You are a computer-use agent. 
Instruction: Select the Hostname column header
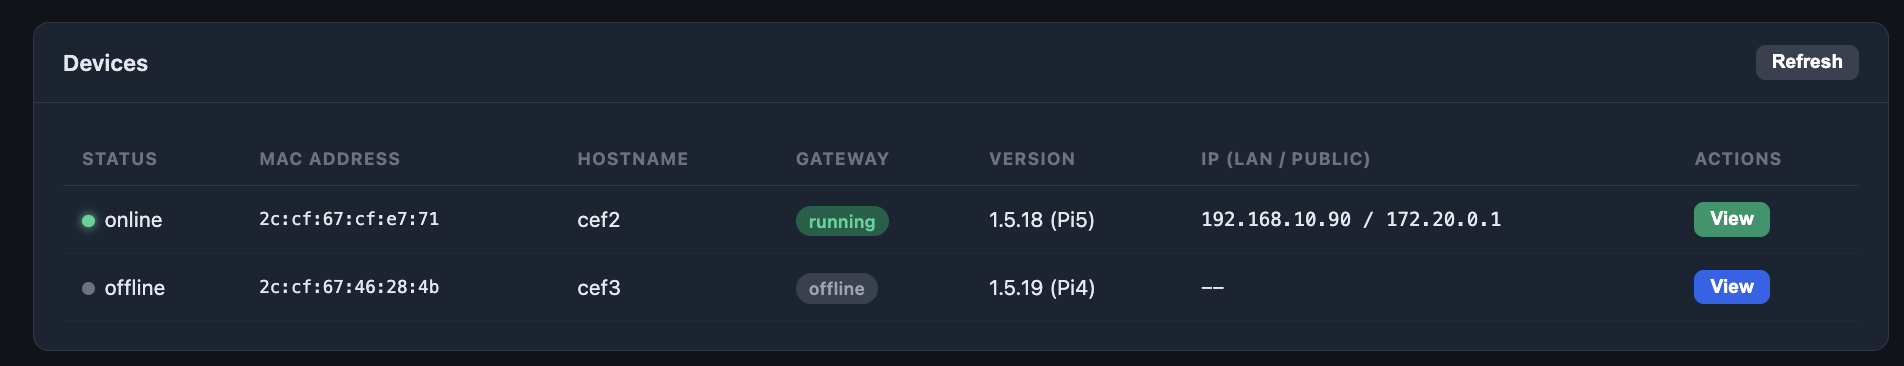(x=633, y=159)
